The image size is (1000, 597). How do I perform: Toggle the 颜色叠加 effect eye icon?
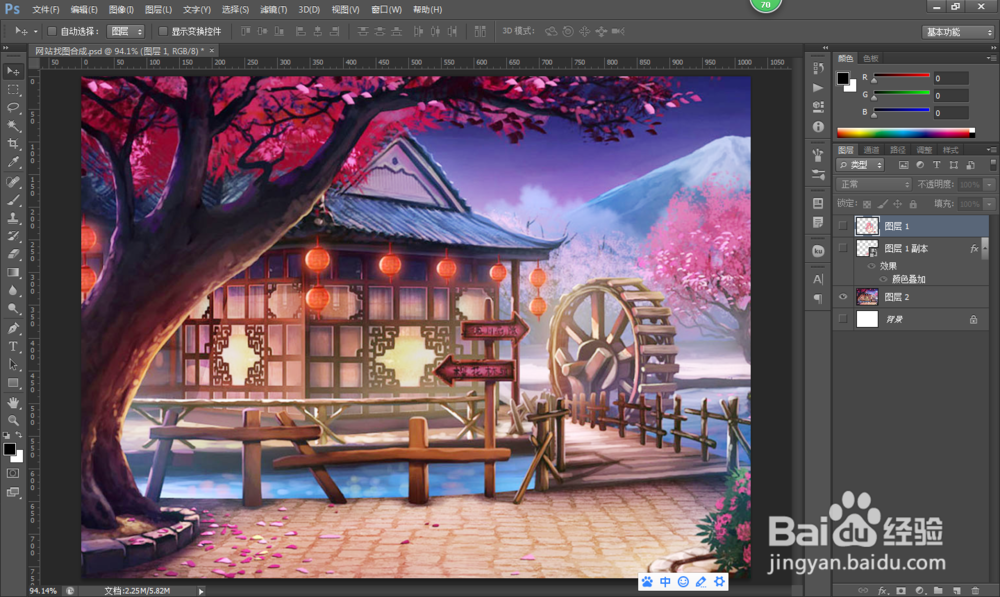883,279
